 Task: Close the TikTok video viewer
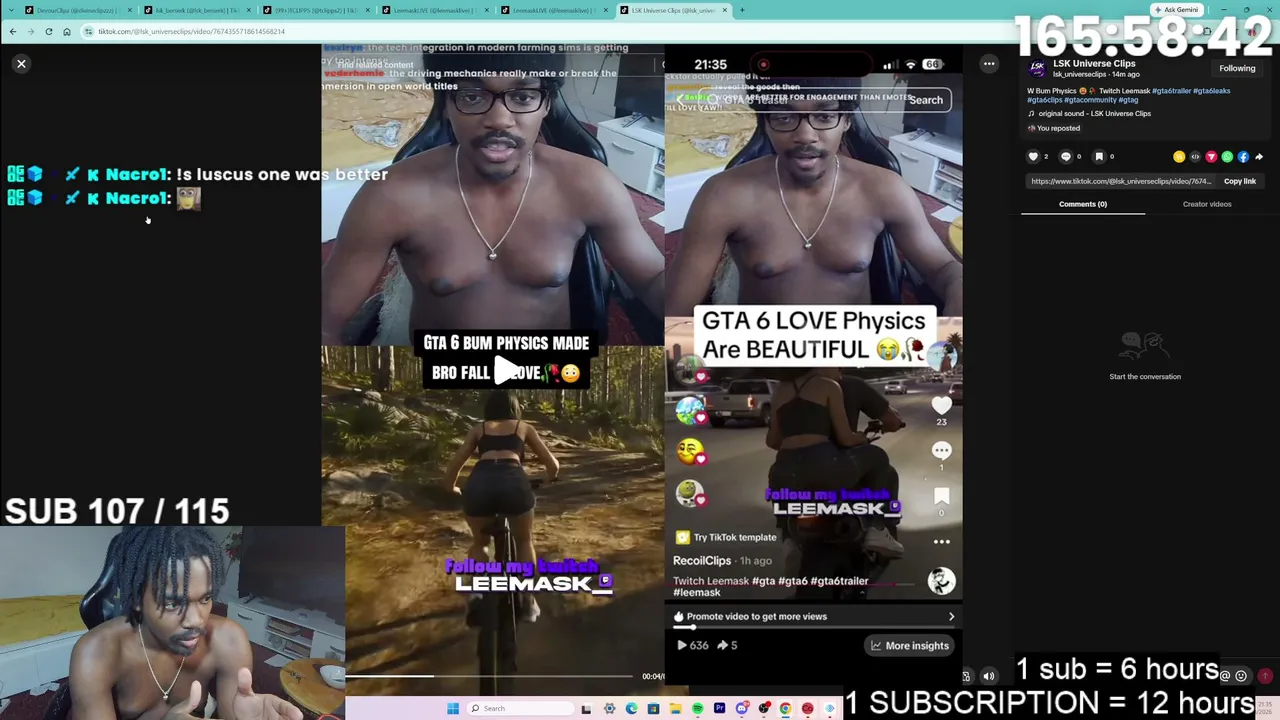pyautogui.click(x=21, y=64)
